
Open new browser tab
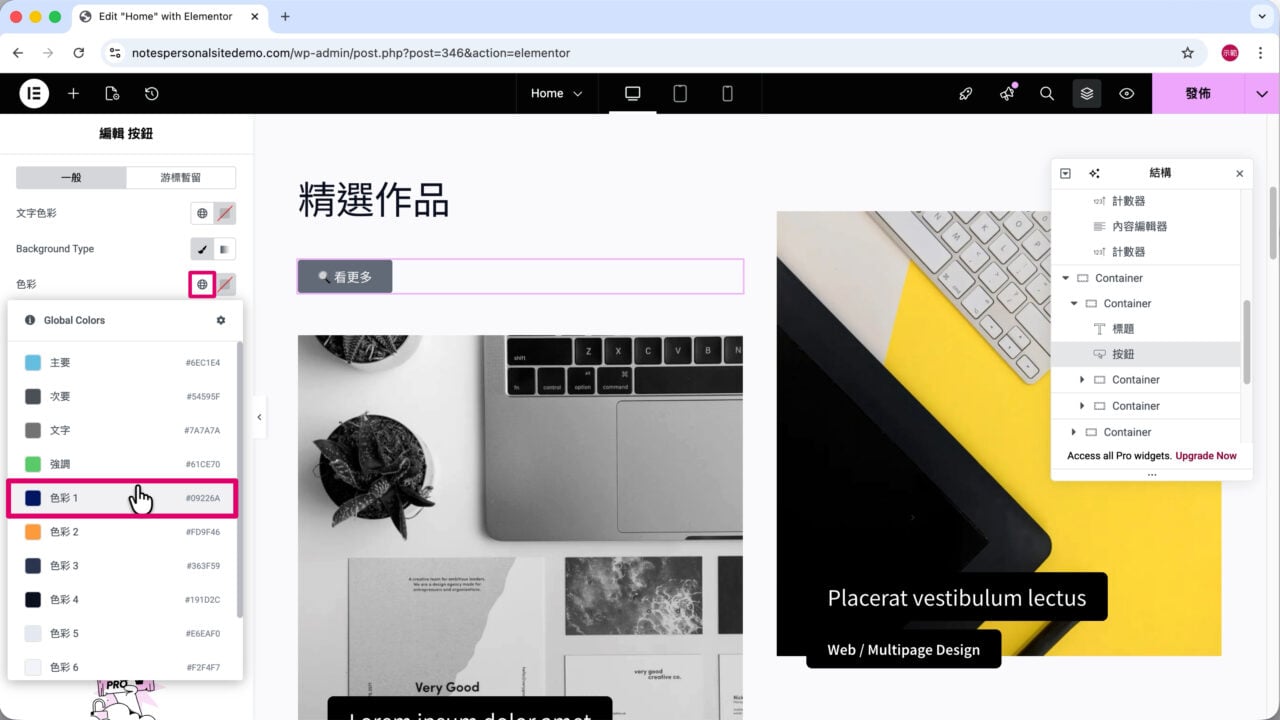pyautogui.click(x=285, y=17)
